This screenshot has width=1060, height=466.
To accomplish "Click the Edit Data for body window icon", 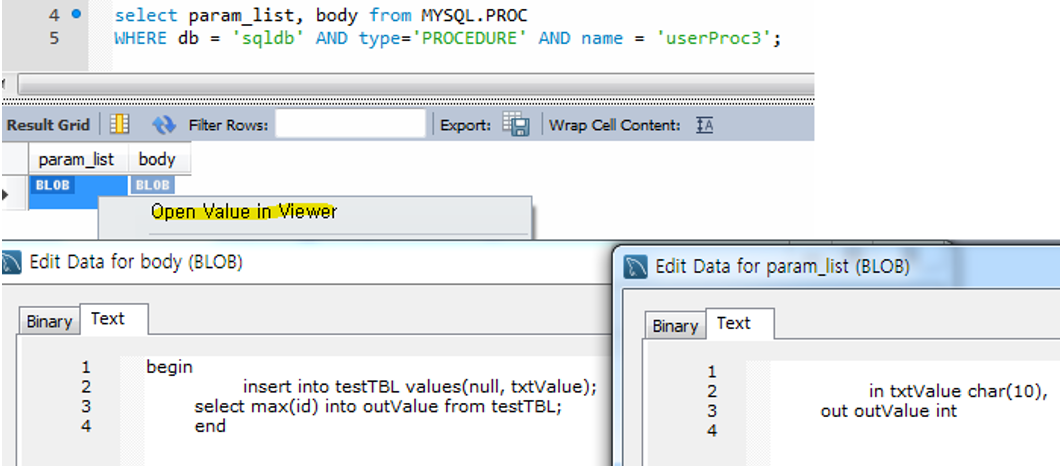I will point(12,262).
